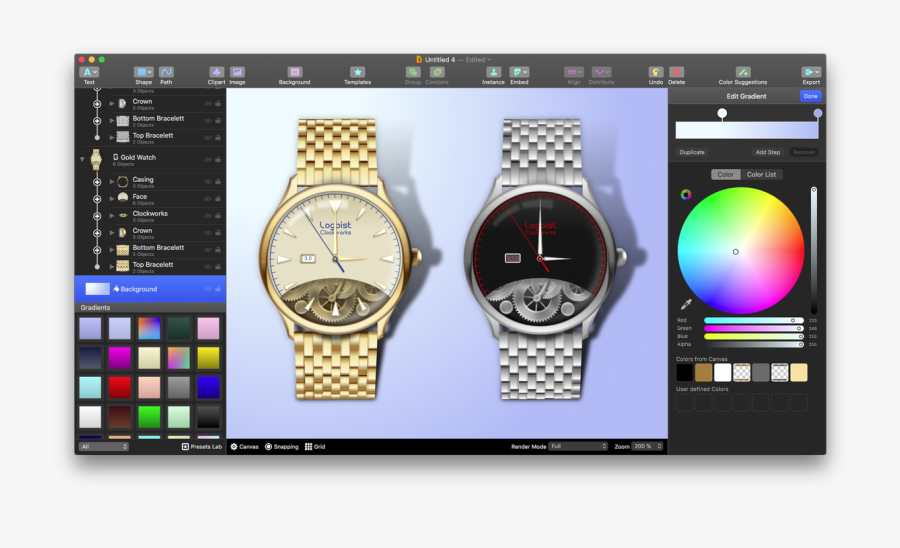Collapse the Gold Watch group
The height and width of the screenshot is (548, 900).
(x=82, y=158)
